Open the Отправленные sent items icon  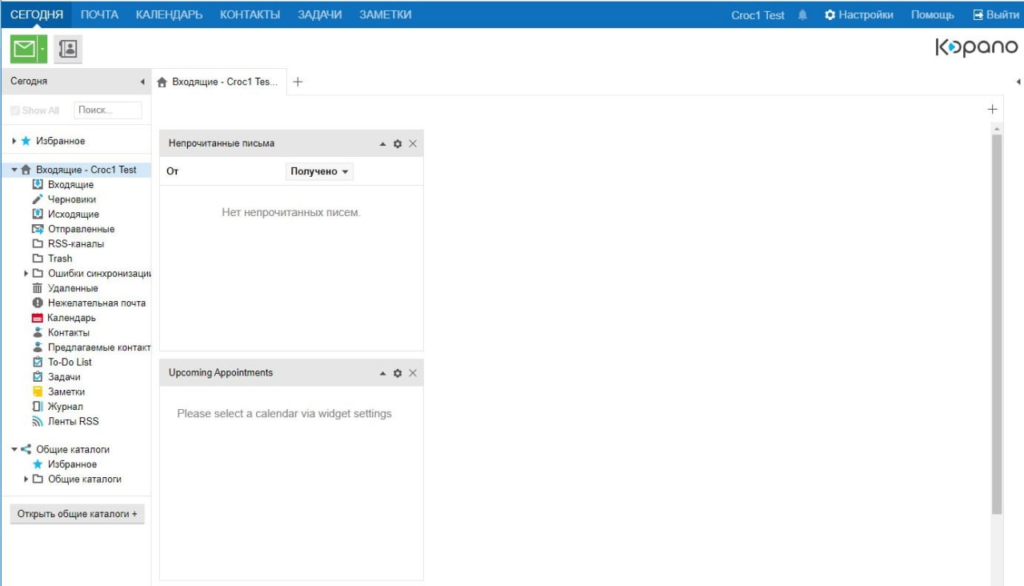pyautogui.click(x=37, y=229)
